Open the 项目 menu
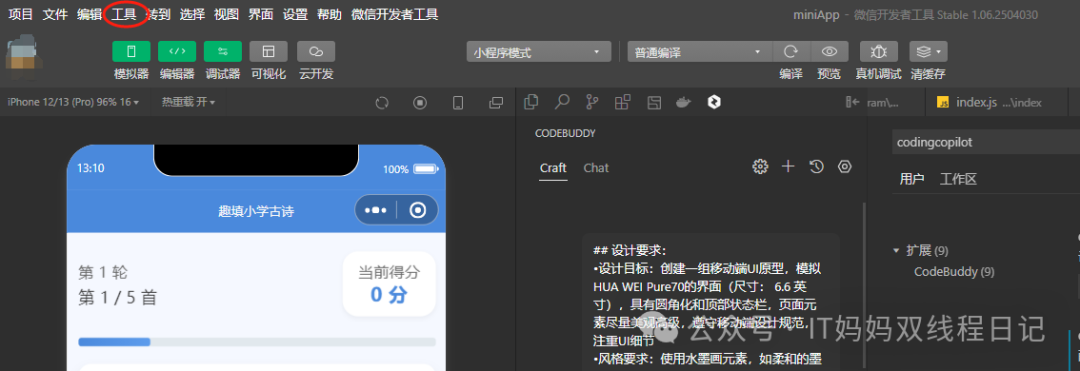This screenshot has height=371, width=1080. [20, 14]
